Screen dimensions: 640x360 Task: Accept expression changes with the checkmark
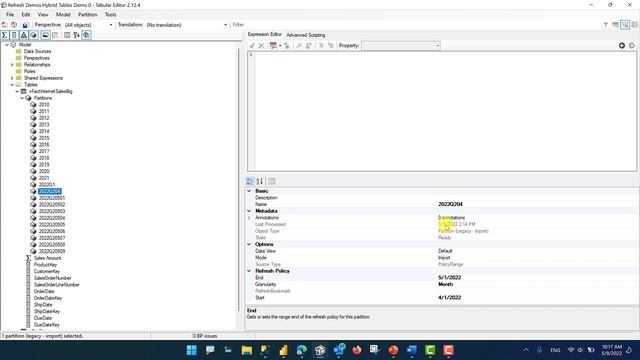coord(252,46)
